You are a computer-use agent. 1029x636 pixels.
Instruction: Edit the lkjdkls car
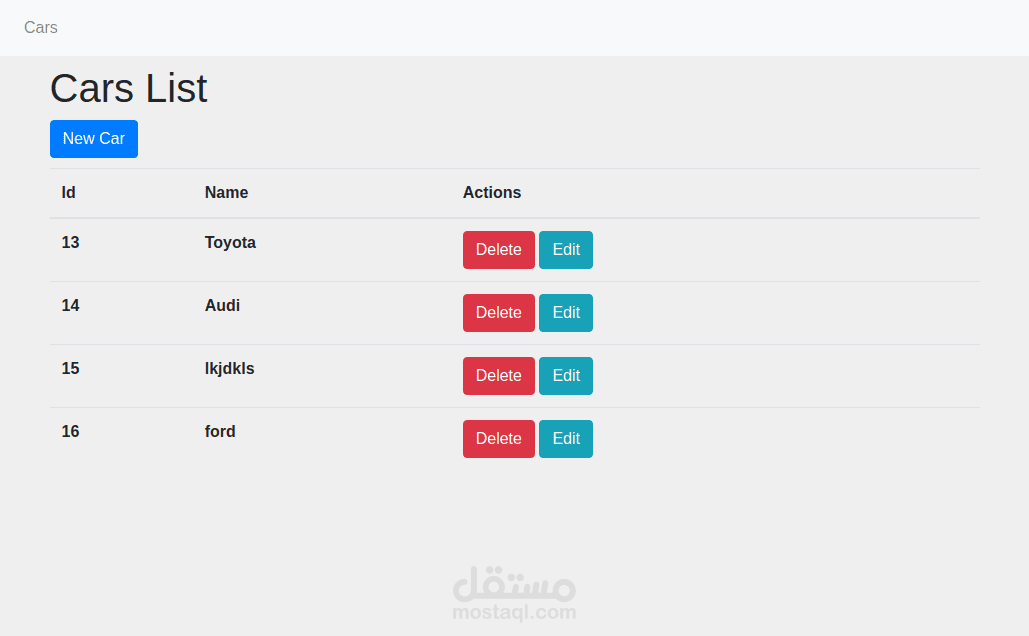click(566, 376)
